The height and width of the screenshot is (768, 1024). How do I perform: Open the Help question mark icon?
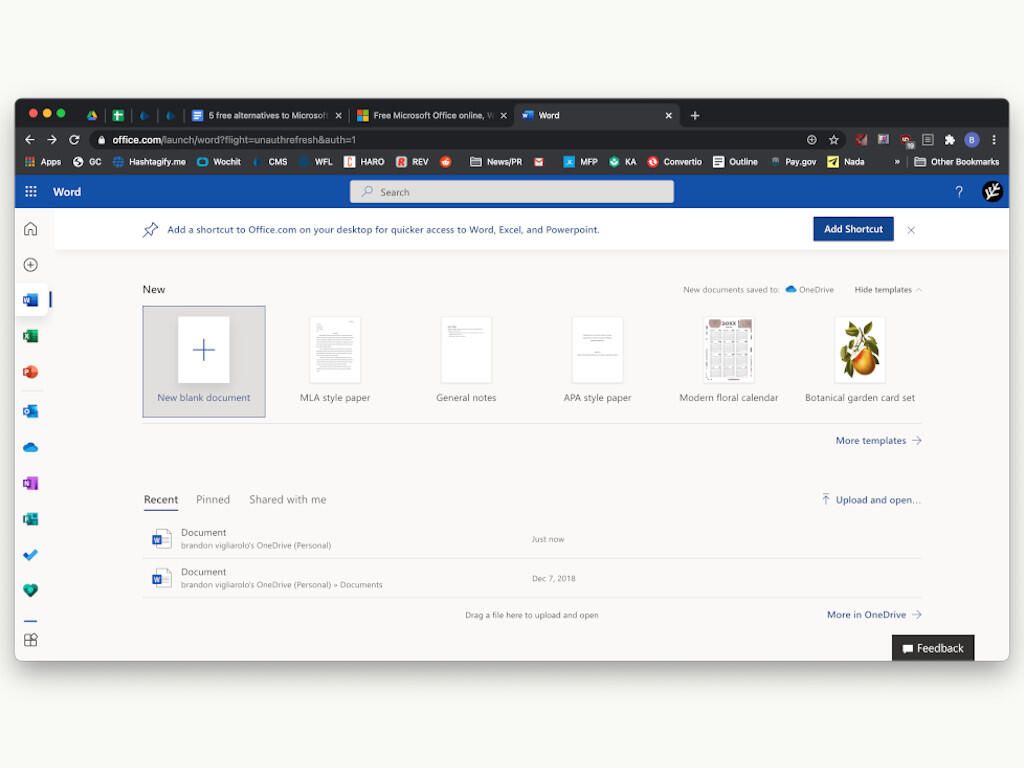click(x=958, y=192)
